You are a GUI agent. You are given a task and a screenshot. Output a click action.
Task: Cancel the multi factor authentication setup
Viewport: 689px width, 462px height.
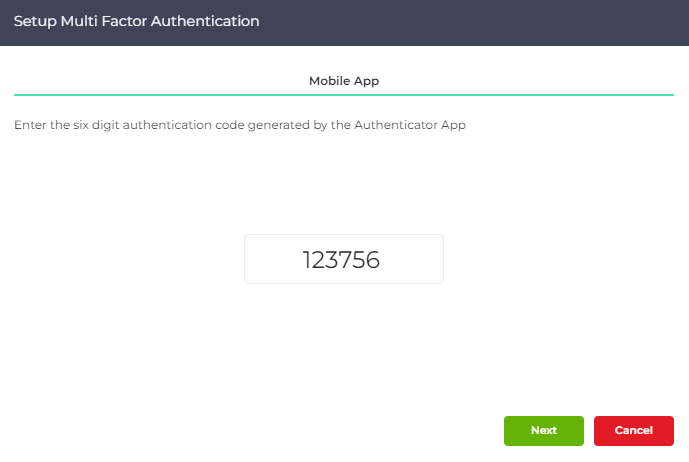634,431
